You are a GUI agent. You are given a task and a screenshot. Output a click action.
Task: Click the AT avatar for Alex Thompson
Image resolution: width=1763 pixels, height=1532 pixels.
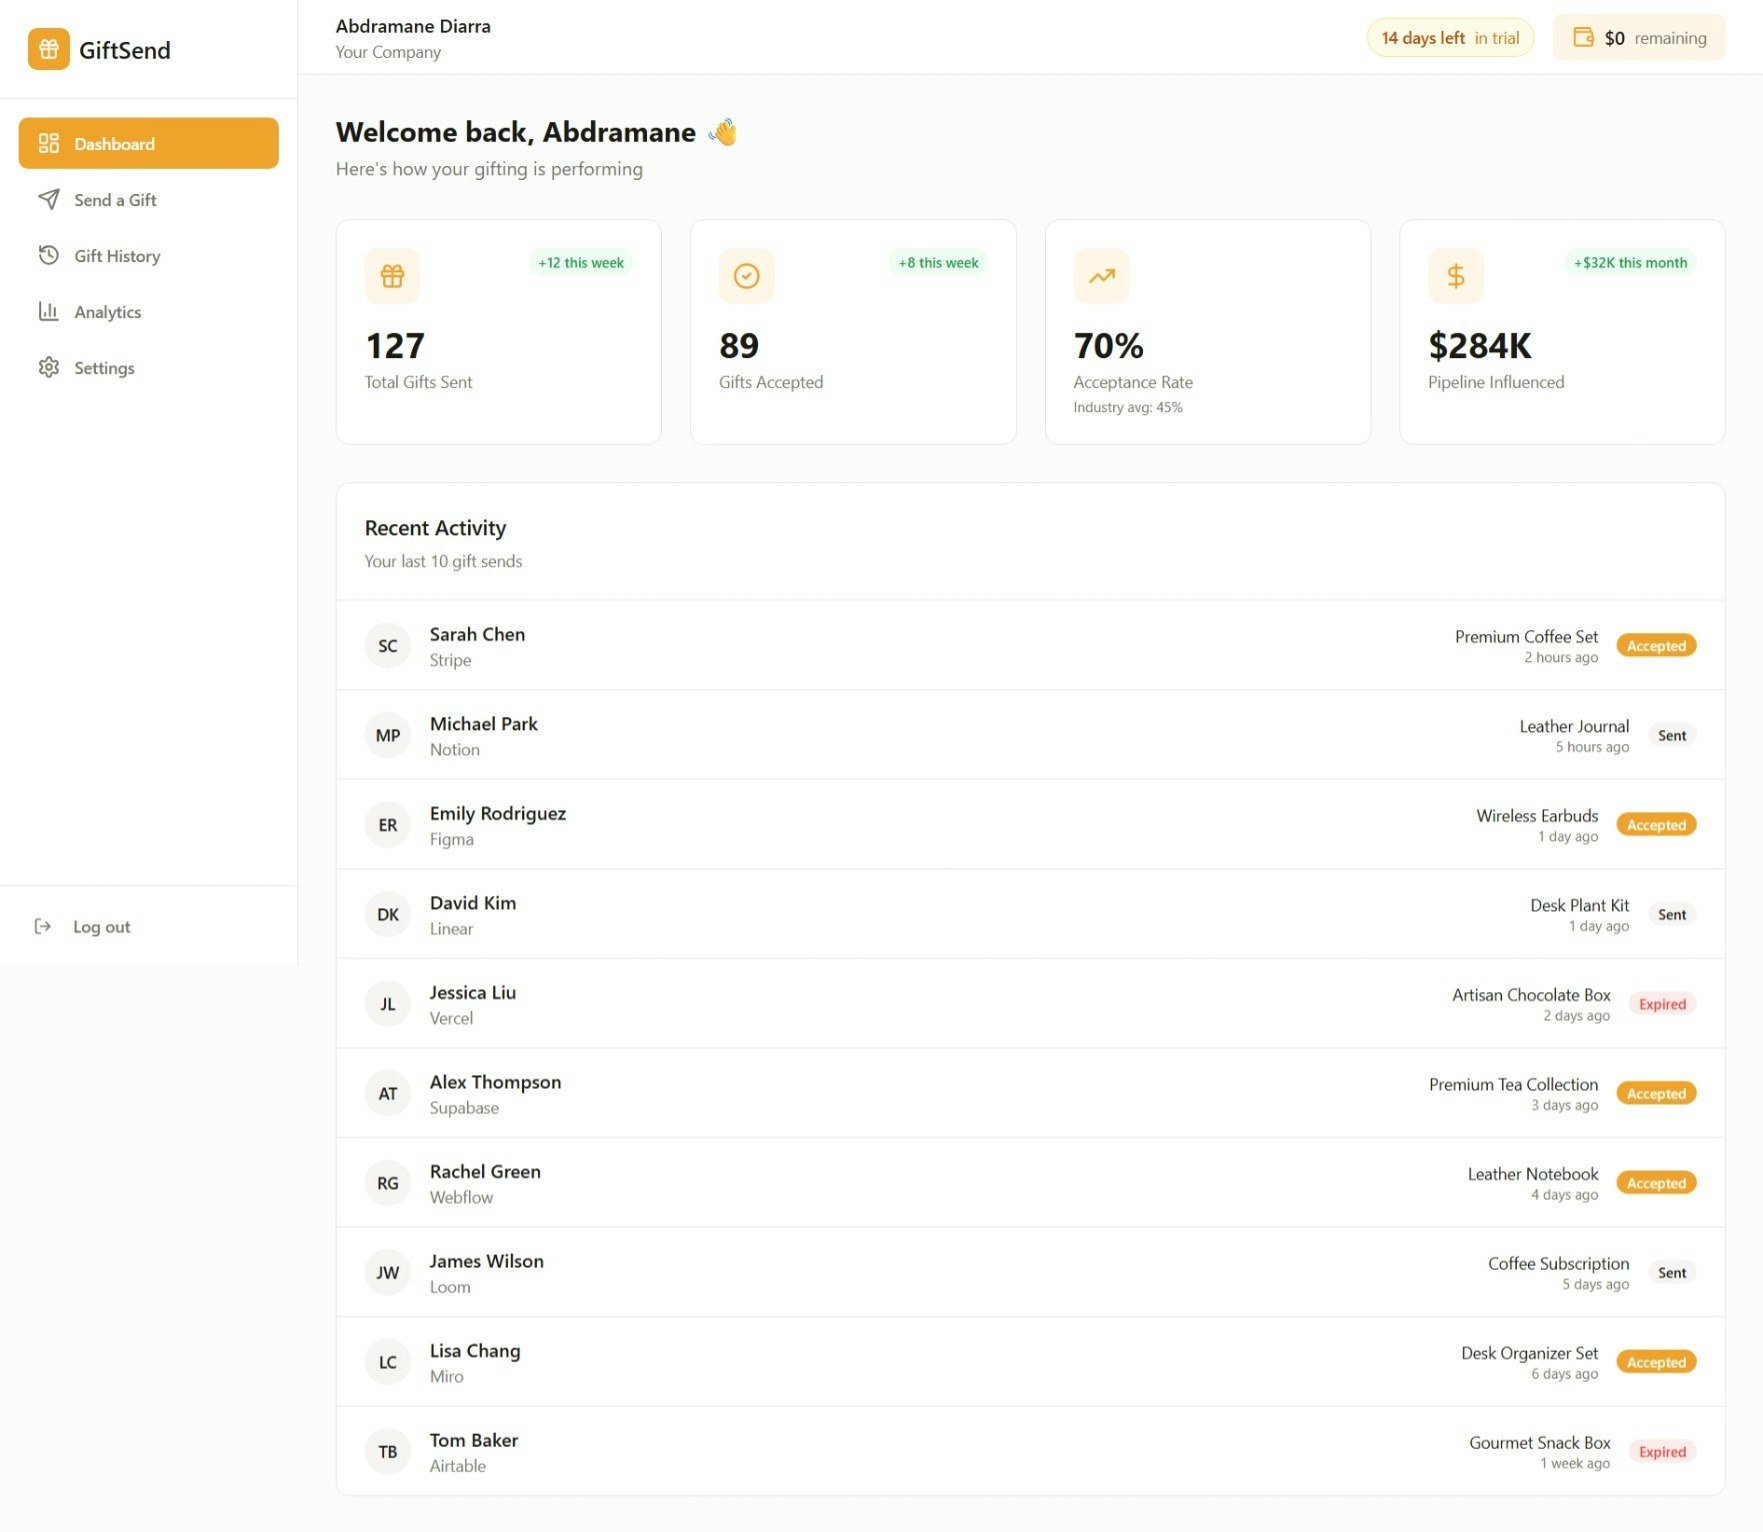pyautogui.click(x=388, y=1093)
